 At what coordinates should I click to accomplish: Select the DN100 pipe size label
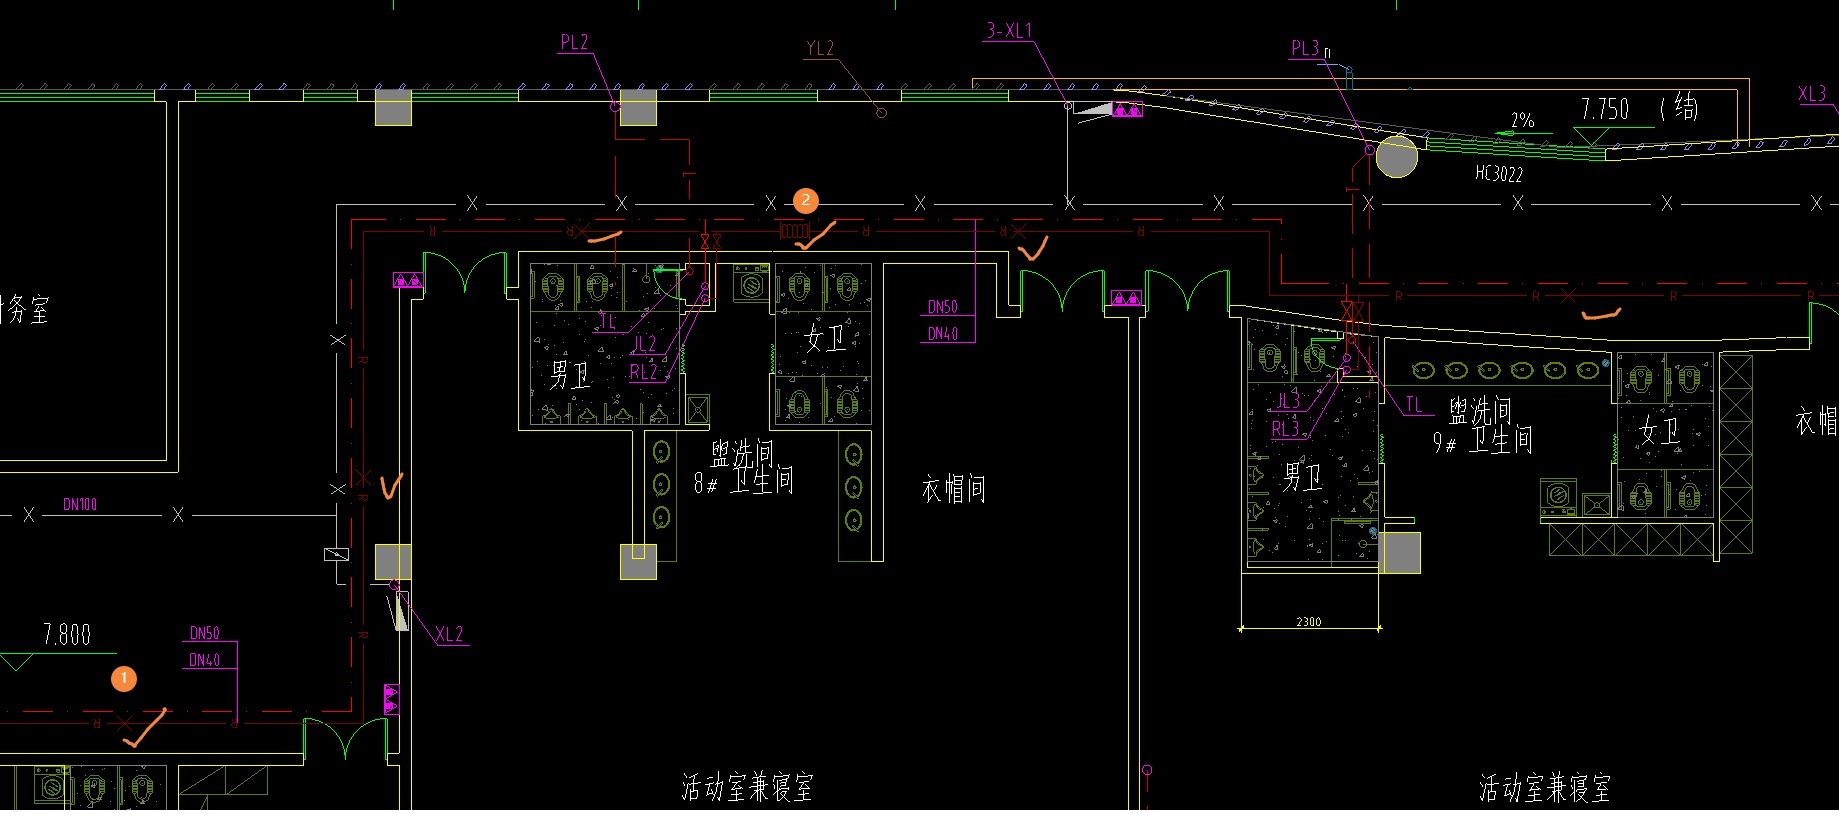point(80,505)
